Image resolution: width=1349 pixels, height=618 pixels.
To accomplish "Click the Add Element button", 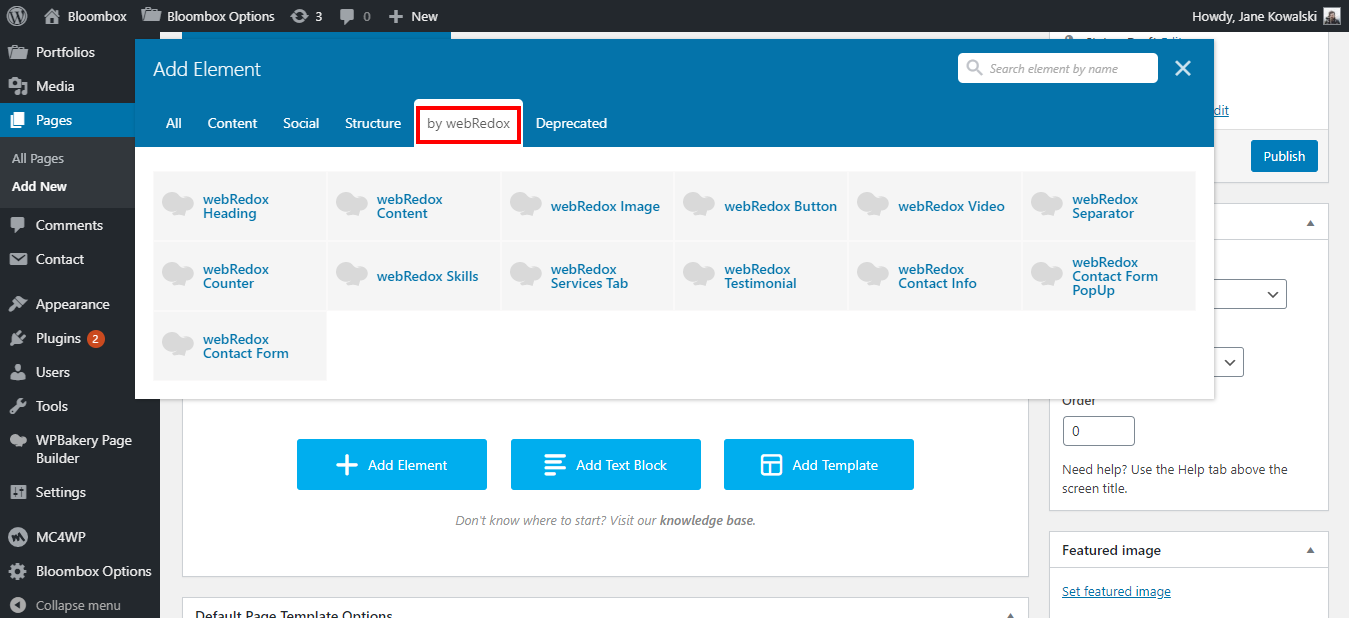I will 392,465.
